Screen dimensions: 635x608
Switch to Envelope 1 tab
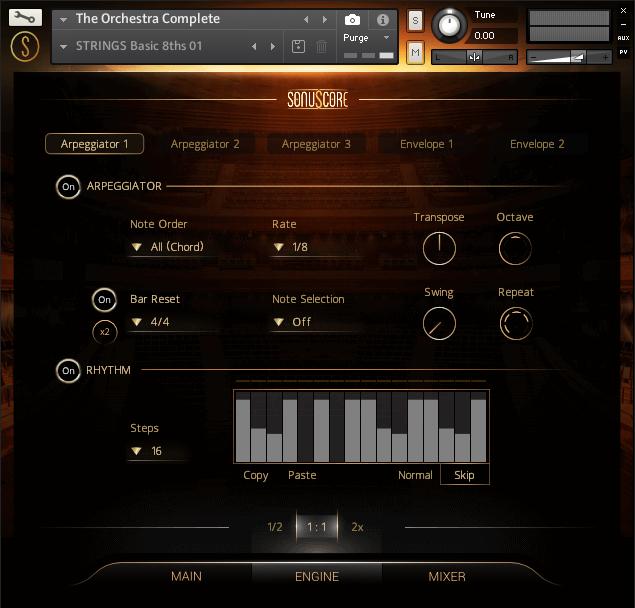(x=426, y=144)
